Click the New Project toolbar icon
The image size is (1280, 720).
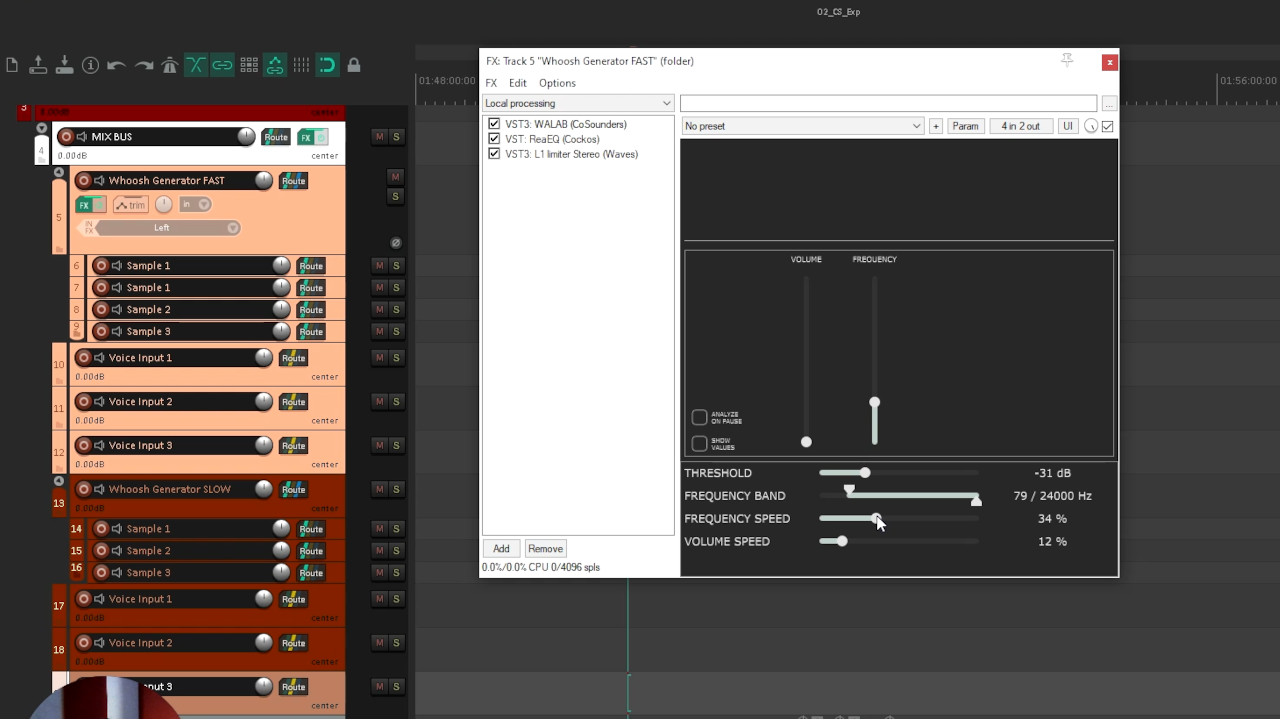12,65
